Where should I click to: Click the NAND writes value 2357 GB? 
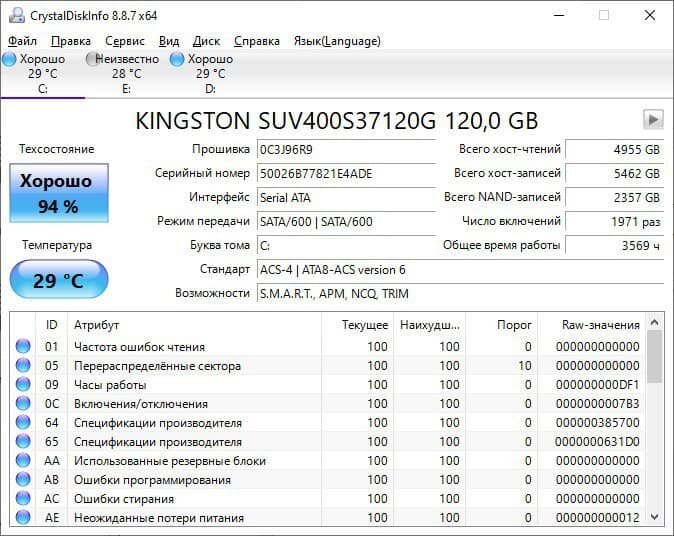point(615,198)
